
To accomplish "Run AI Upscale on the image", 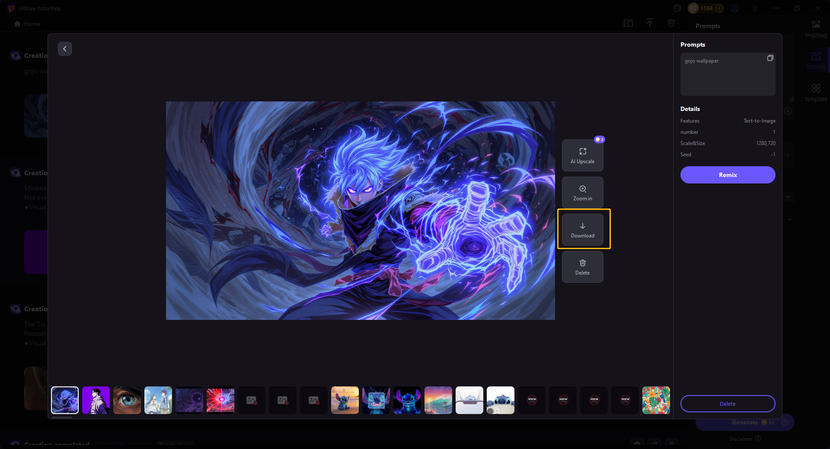I will pos(582,155).
